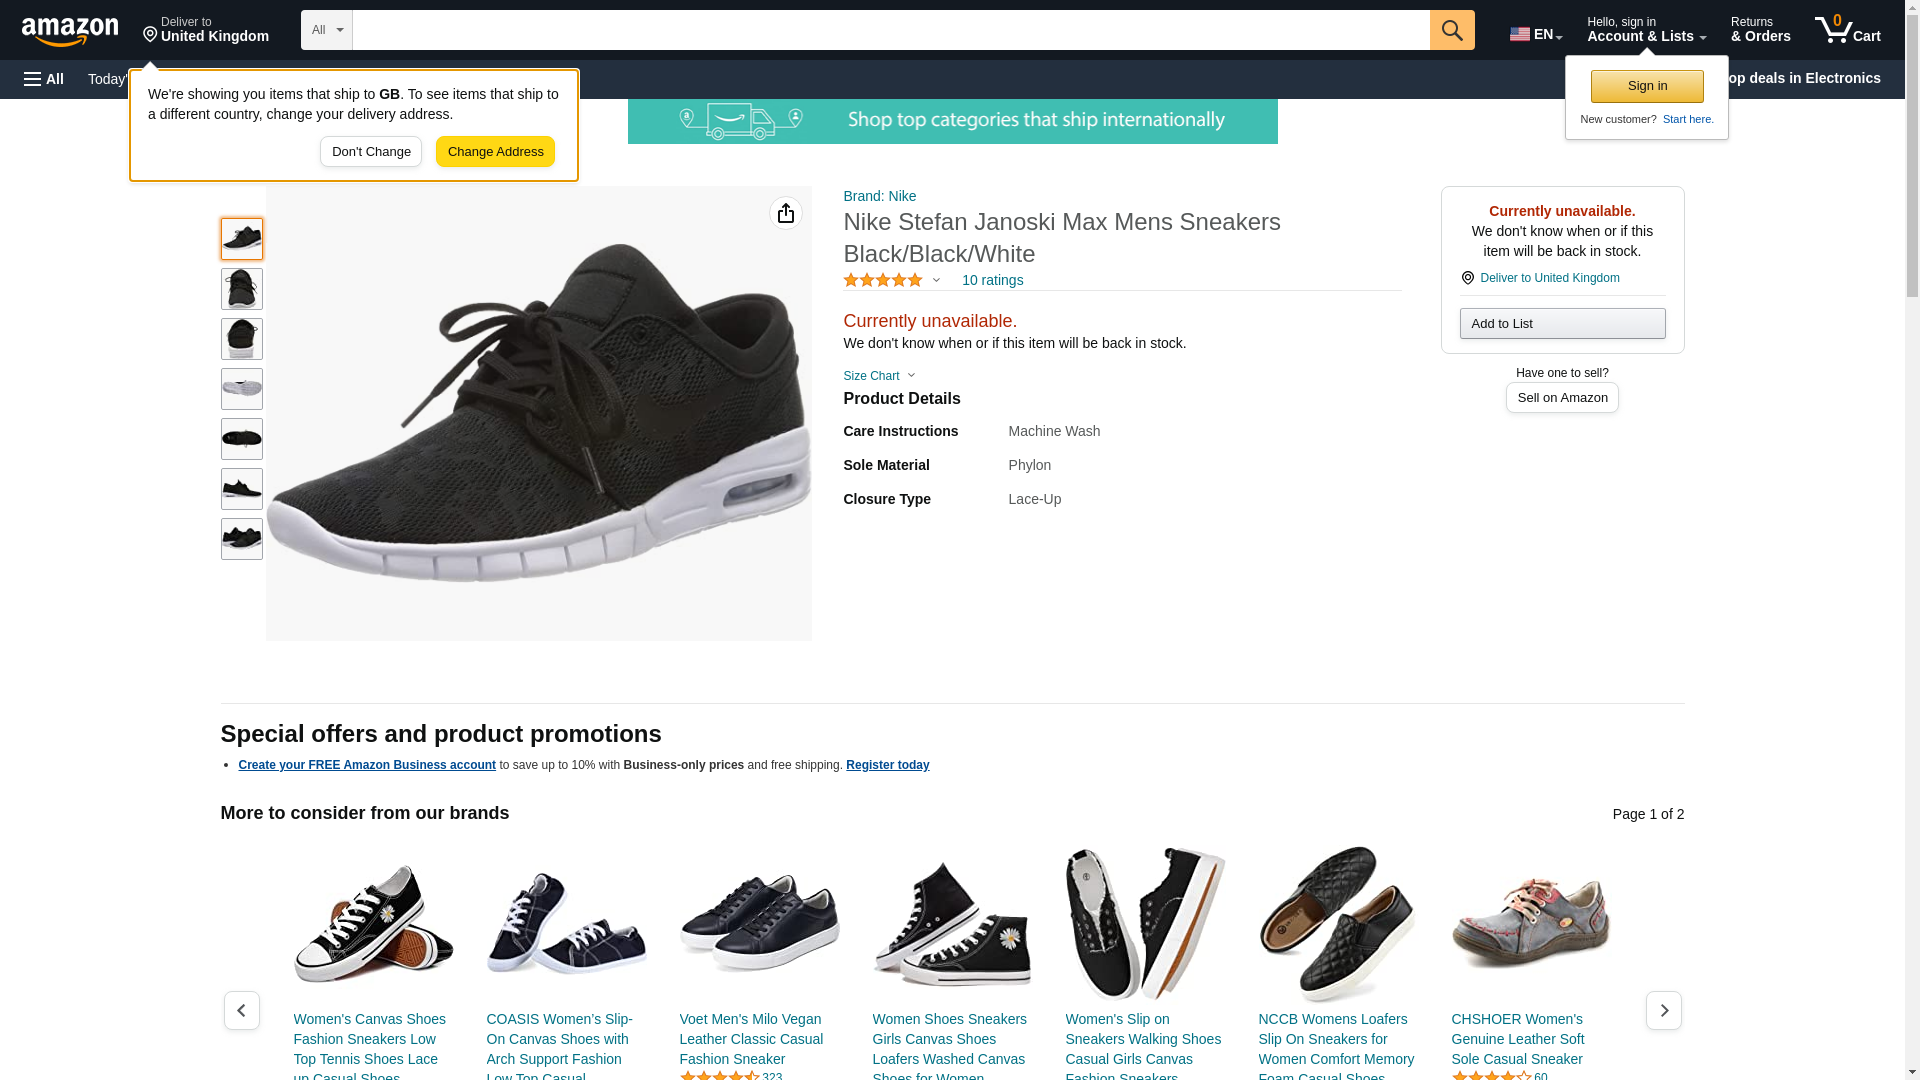Viewport: 1920px width, 1080px height.
Task: Open the EN language selector
Action: point(1535,33)
